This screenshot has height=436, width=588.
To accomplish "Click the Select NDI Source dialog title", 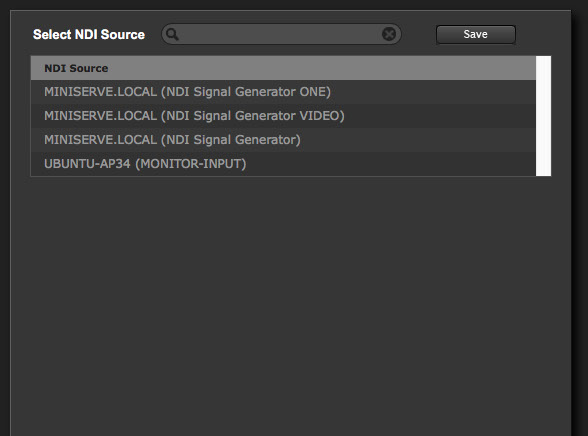I will [x=89, y=34].
